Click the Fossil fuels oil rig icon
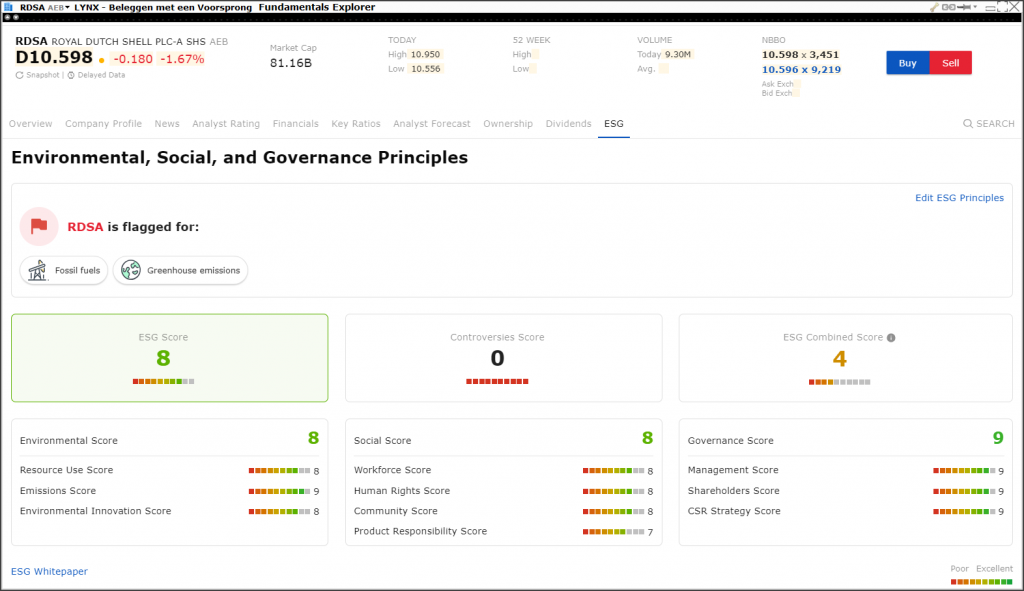The width and height of the screenshot is (1024, 591). pos(37,270)
